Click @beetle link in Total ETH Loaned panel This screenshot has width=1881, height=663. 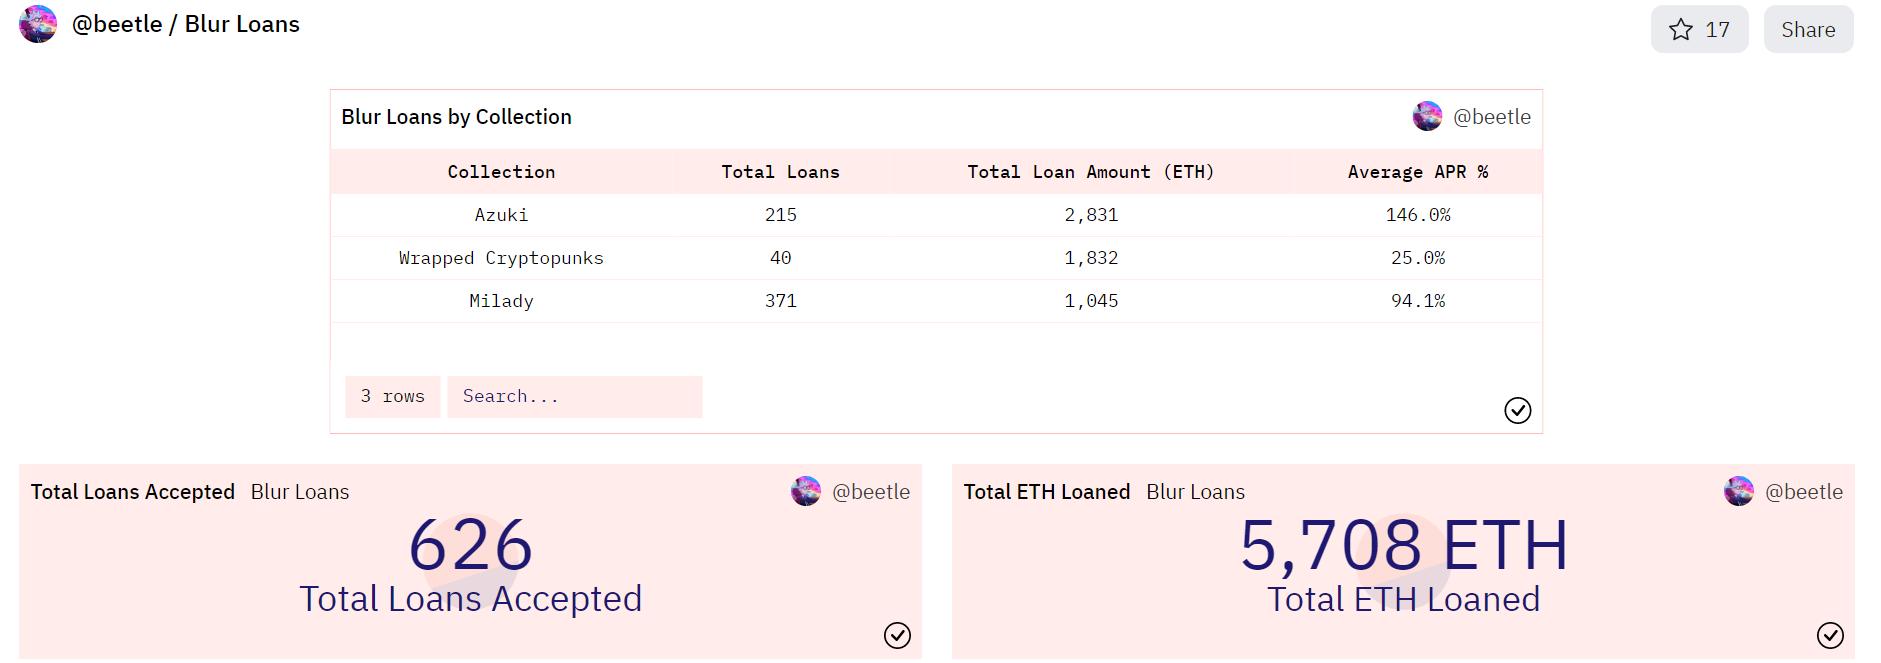(x=1804, y=491)
